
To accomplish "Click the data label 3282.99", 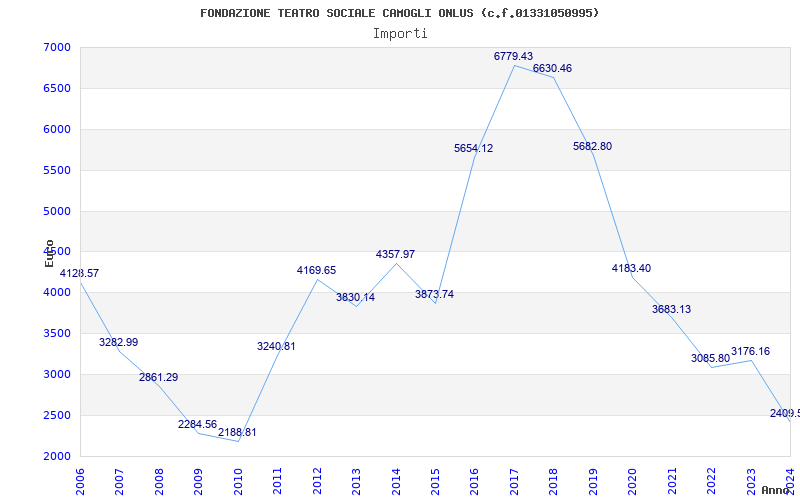I will [x=118, y=342].
